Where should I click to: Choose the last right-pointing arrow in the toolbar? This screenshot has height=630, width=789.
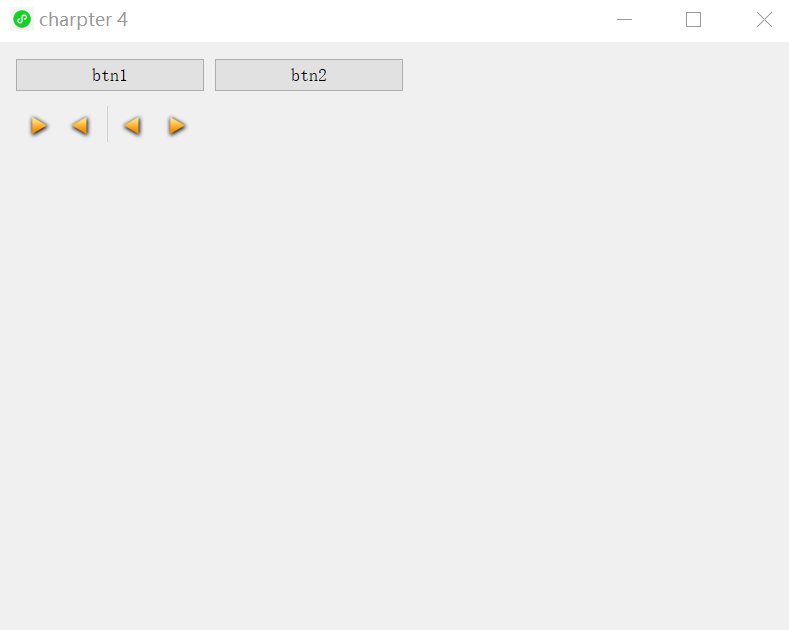pyautogui.click(x=177, y=126)
